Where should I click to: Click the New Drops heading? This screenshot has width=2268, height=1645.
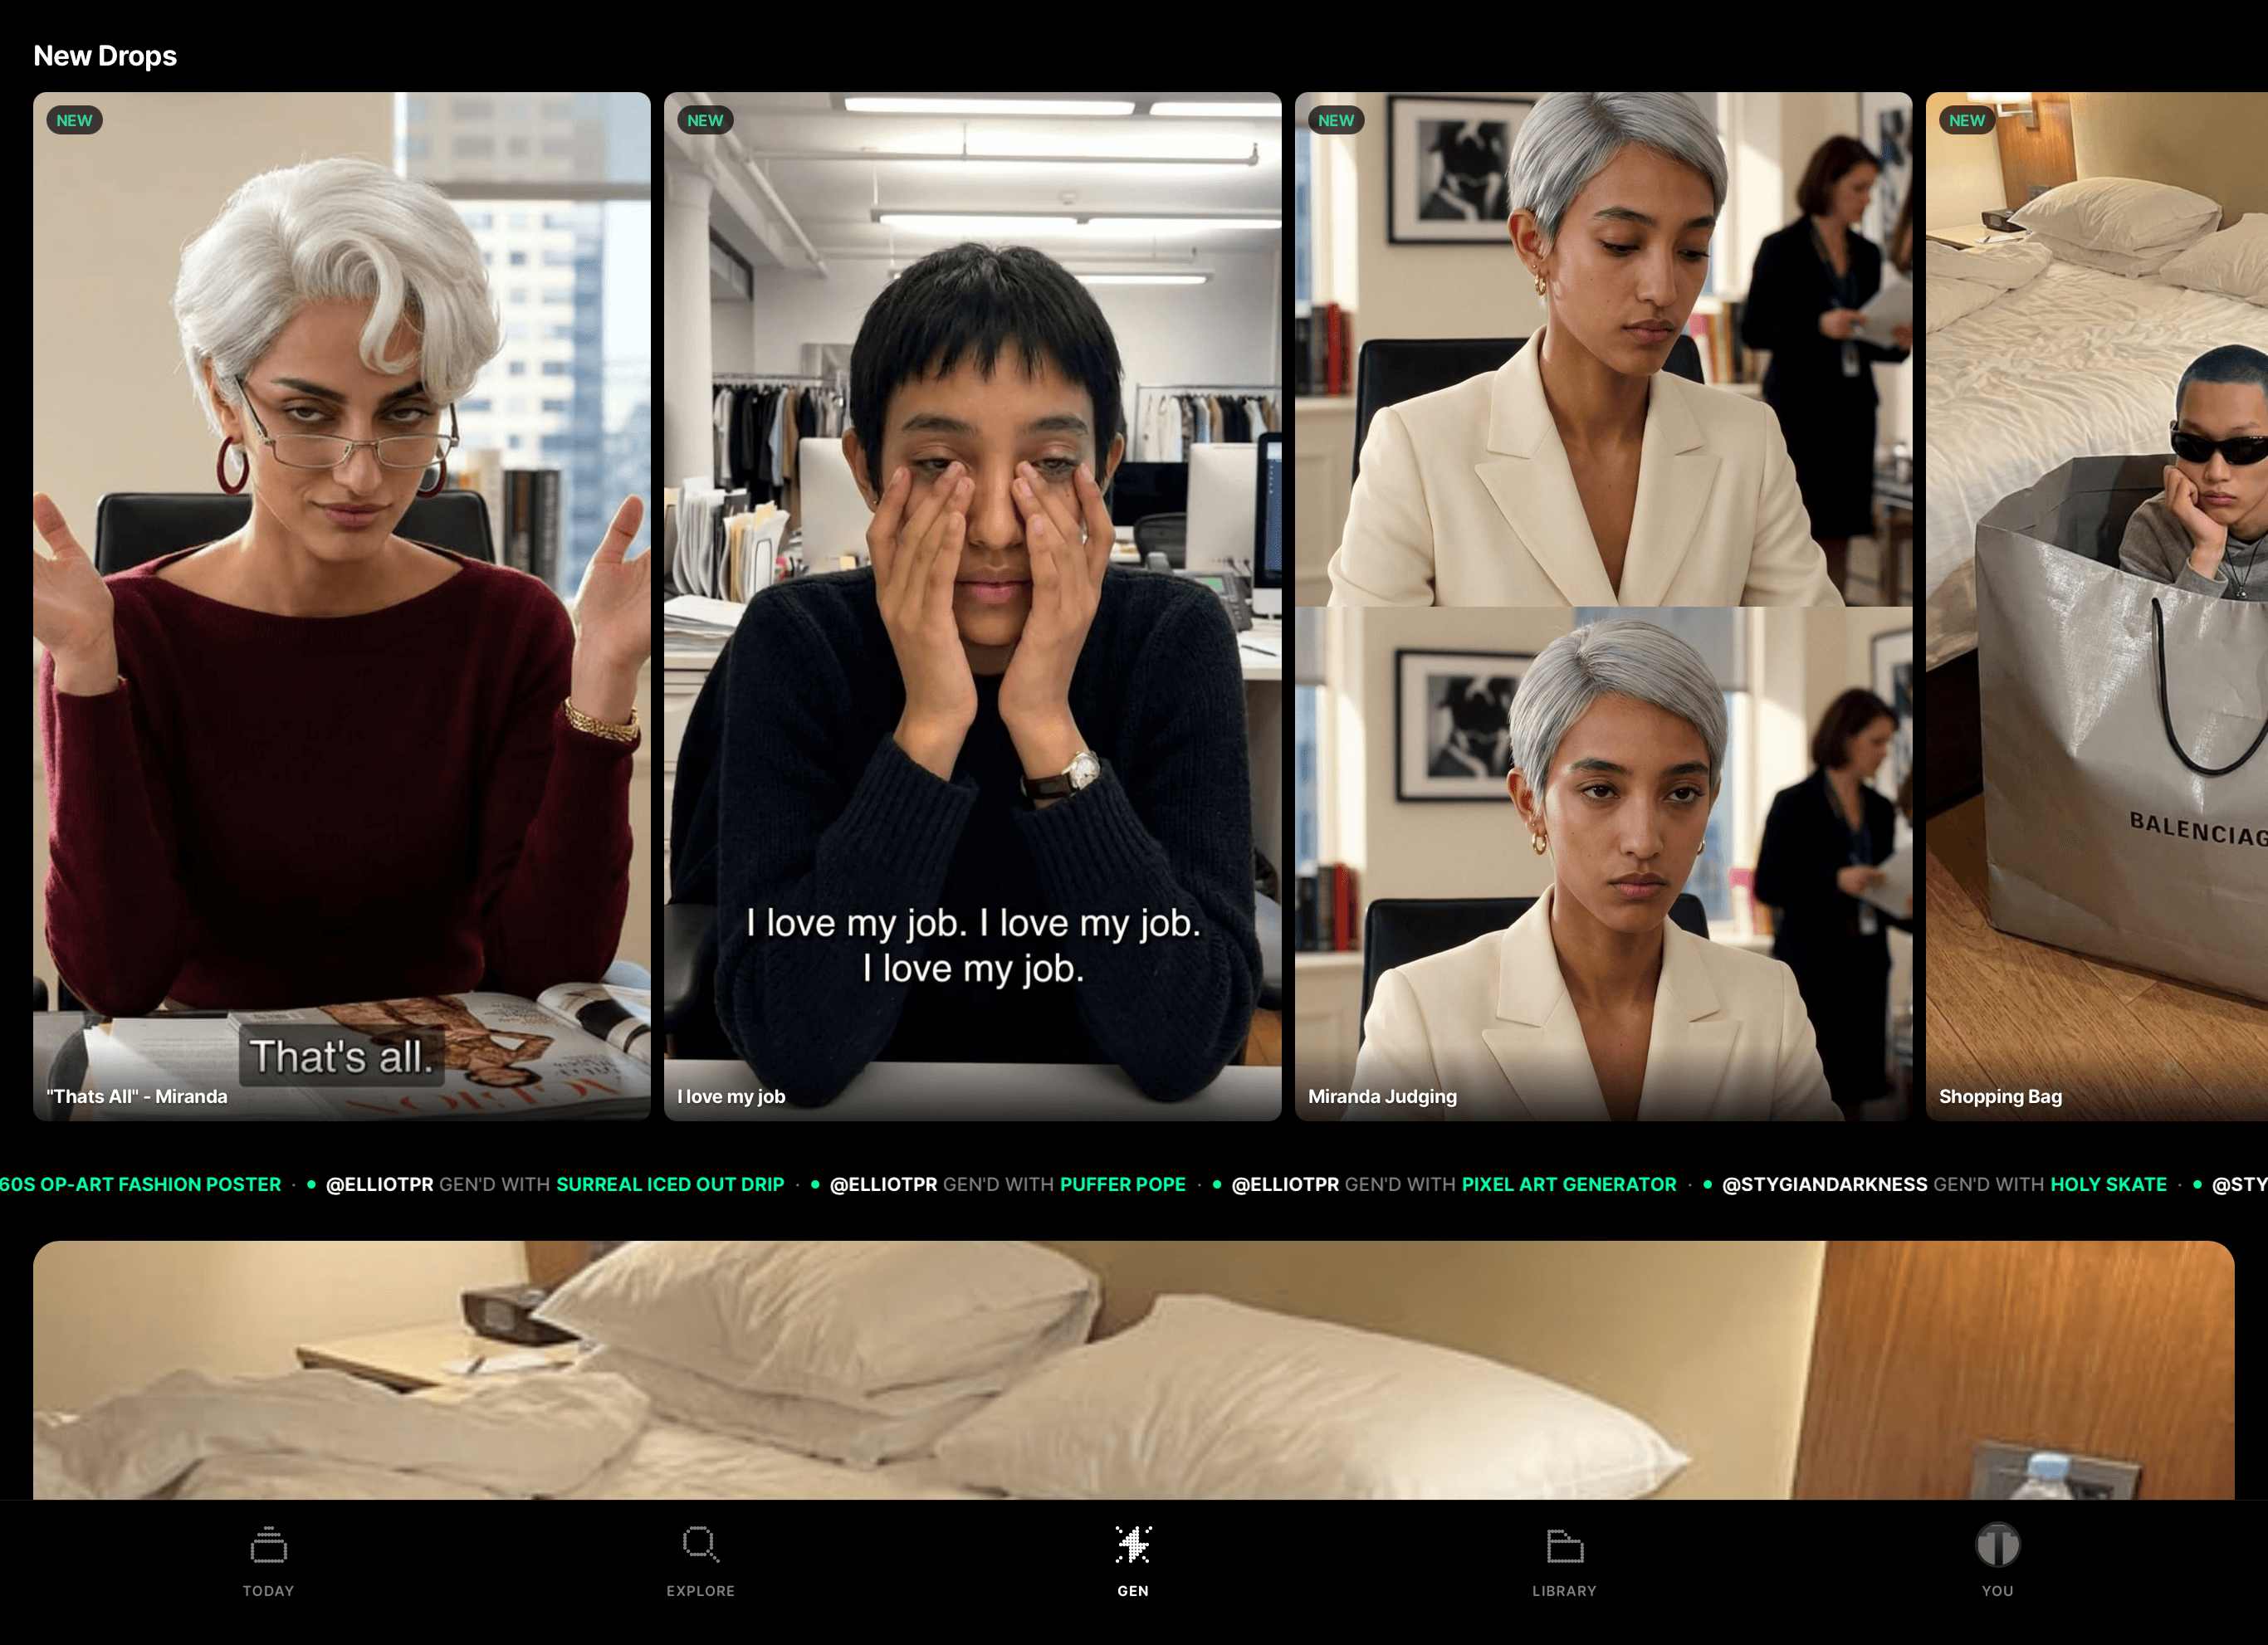point(105,56)
